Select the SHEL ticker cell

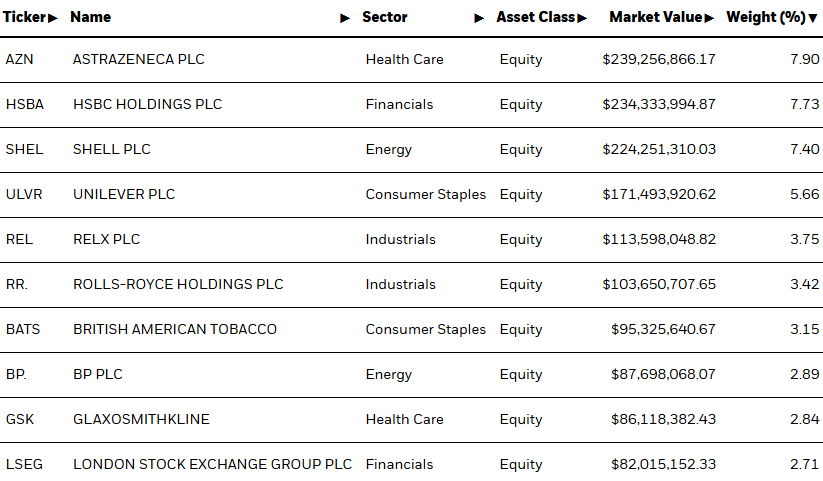[x=25, y=149]
